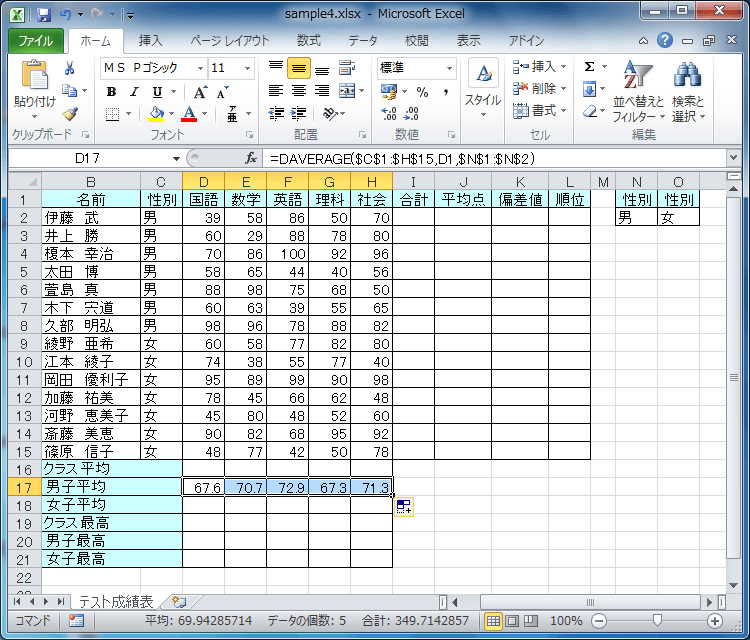Increase font size with large A icon
This screenshot has width=750, height=640.
coord(200,92)
